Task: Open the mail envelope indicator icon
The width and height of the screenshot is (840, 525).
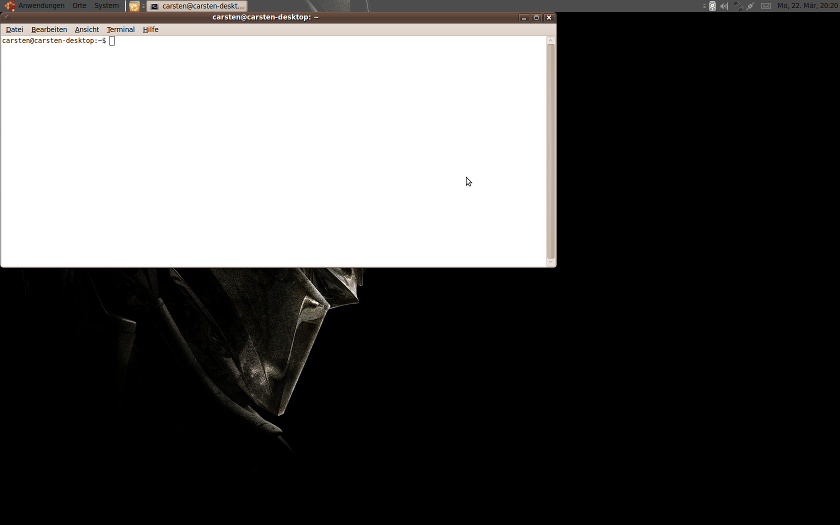Action: (x=766, y=6)
